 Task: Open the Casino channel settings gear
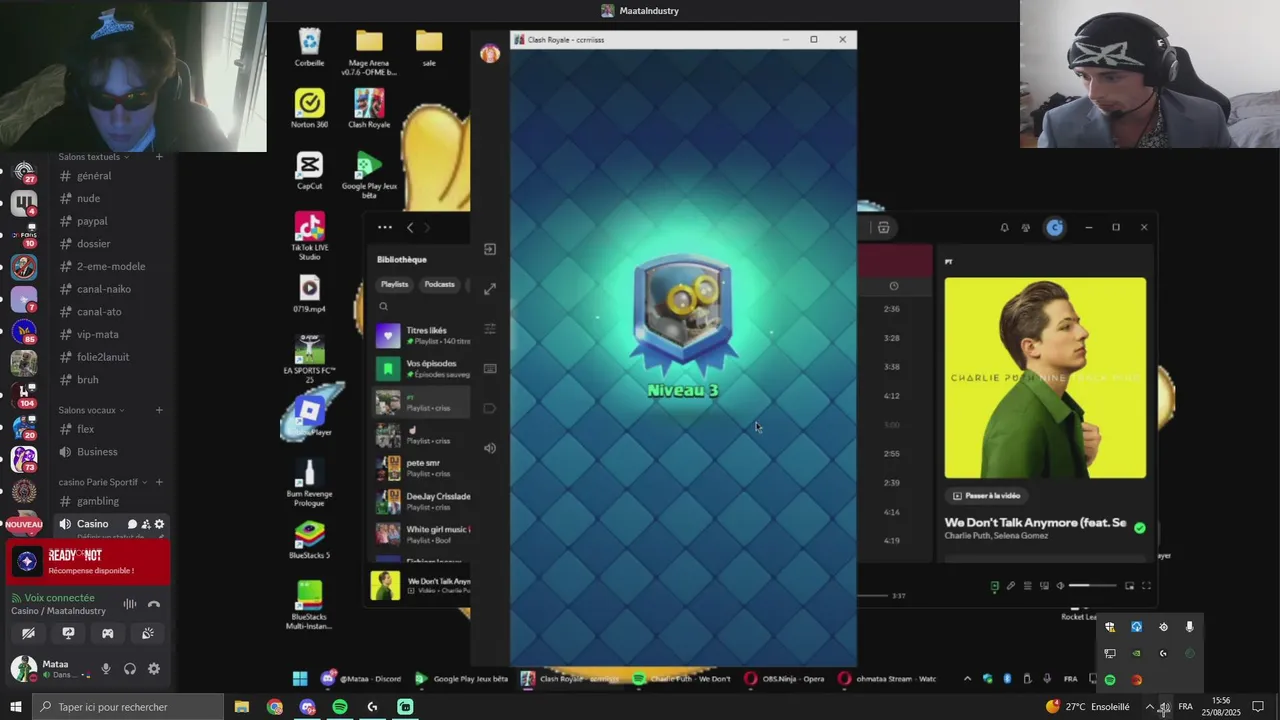(x=159, y=524)
